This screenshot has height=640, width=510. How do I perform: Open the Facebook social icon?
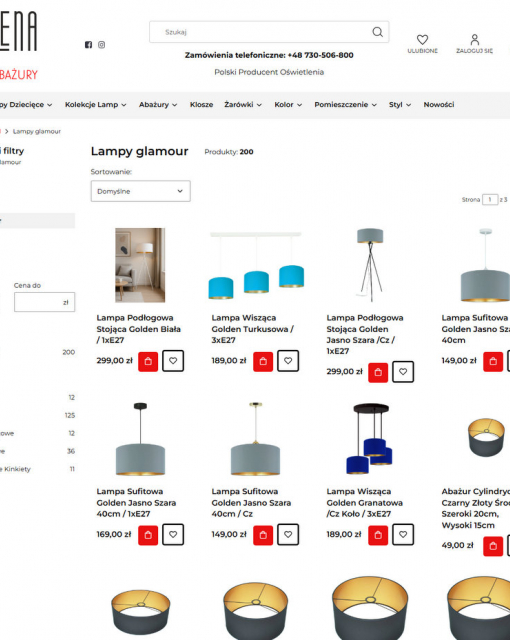tap(88, 45)
